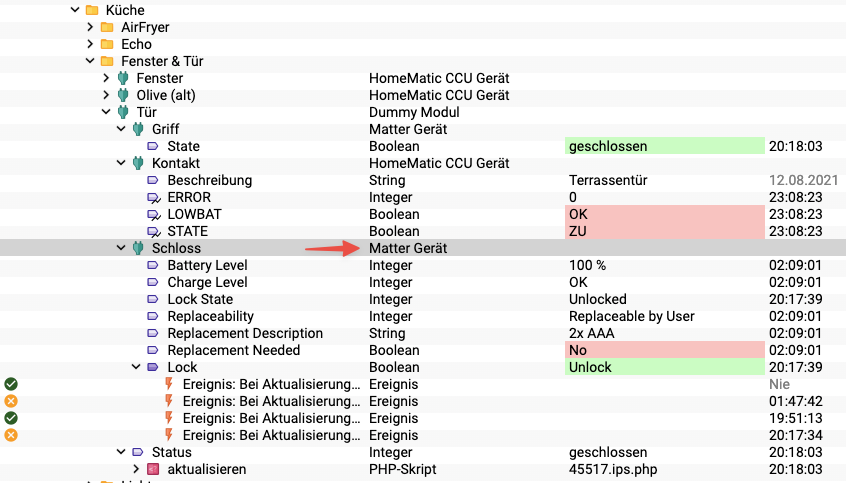Click the aktualisieren PHP script icon
Image resolution: width=846 pixels, height=483 pixels.
[153, 469]
